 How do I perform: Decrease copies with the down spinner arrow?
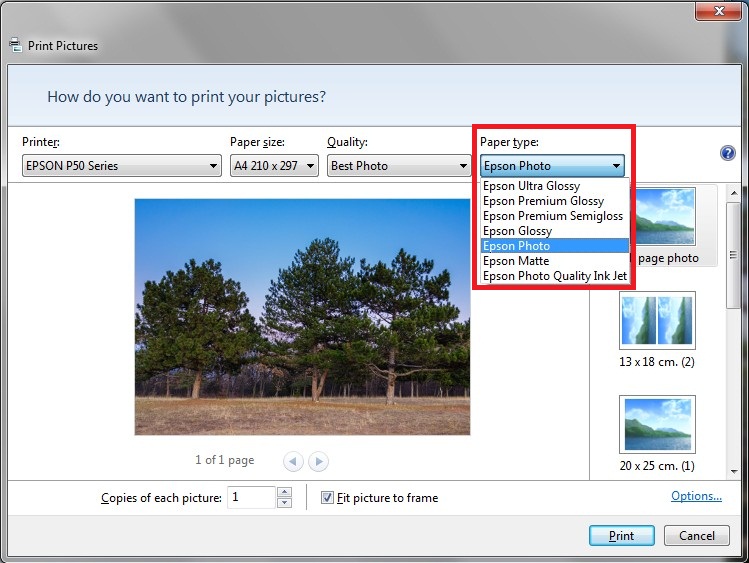(x=284, y=502)
